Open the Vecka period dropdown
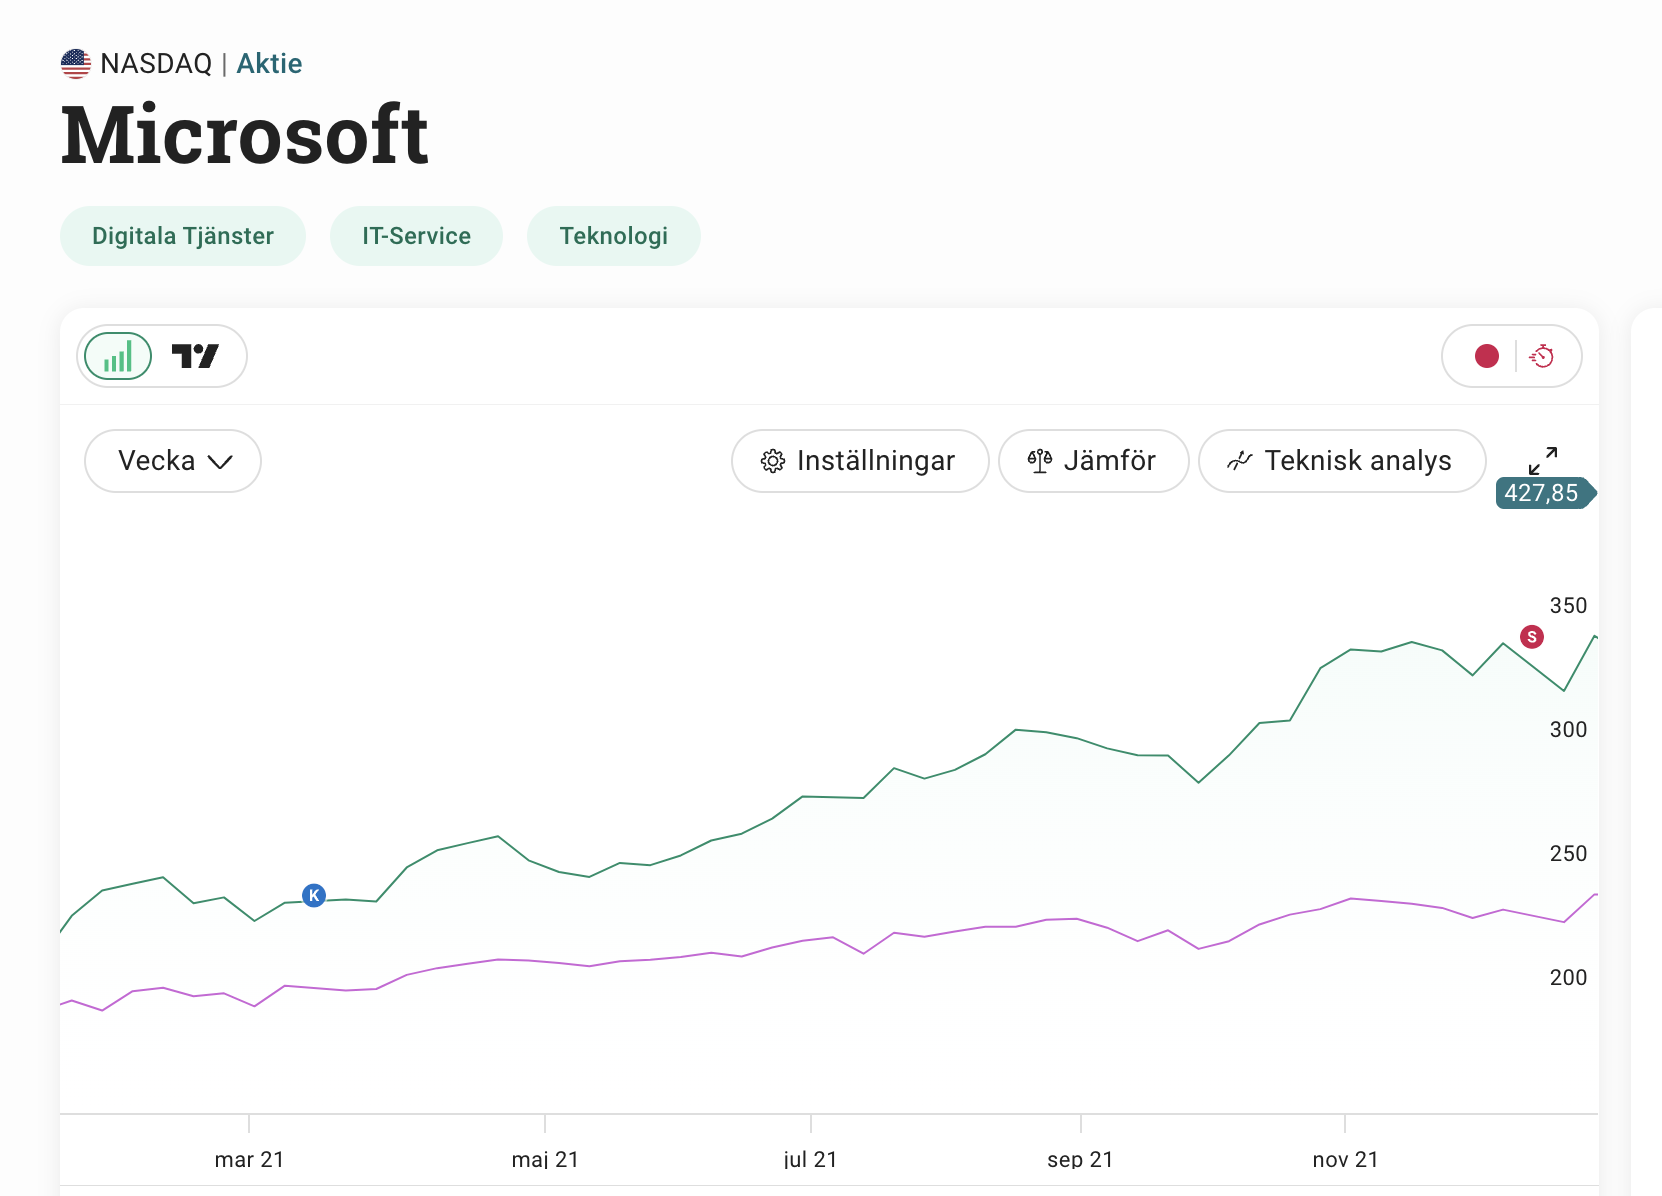The image size is (1662, 1196). point(172,461)
